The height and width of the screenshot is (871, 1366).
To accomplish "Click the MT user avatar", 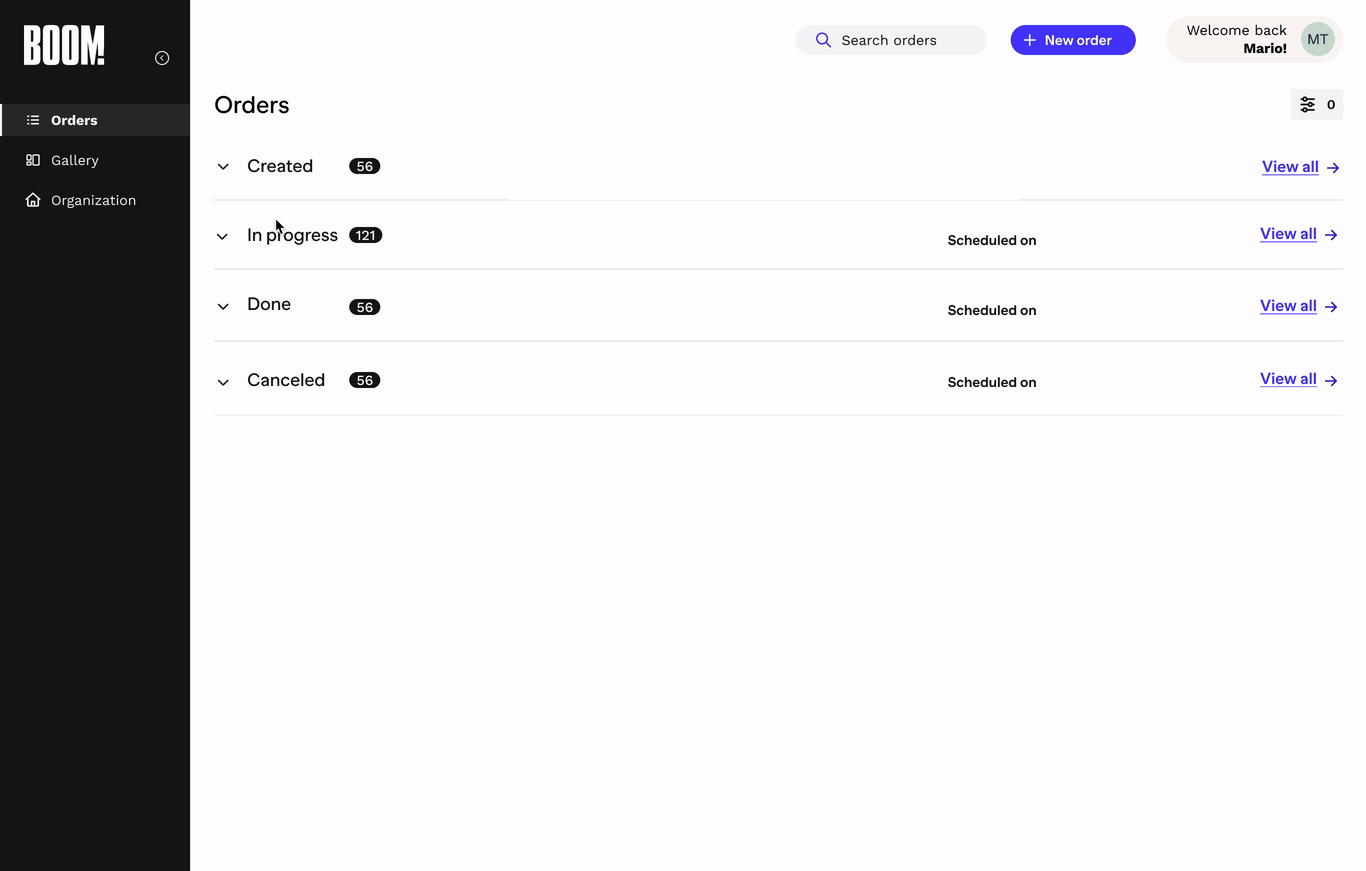I will point(1317,40).
